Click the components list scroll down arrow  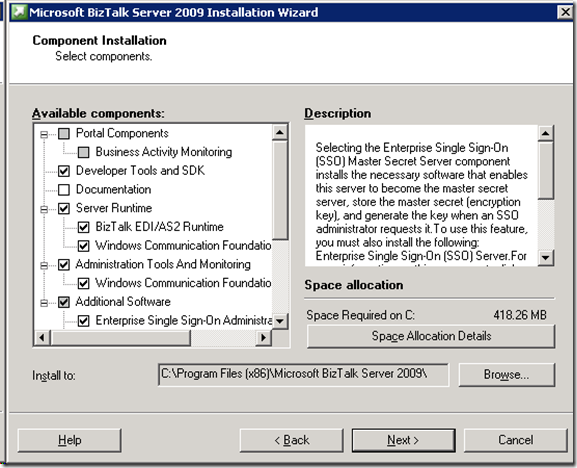[x=280, y=321]
